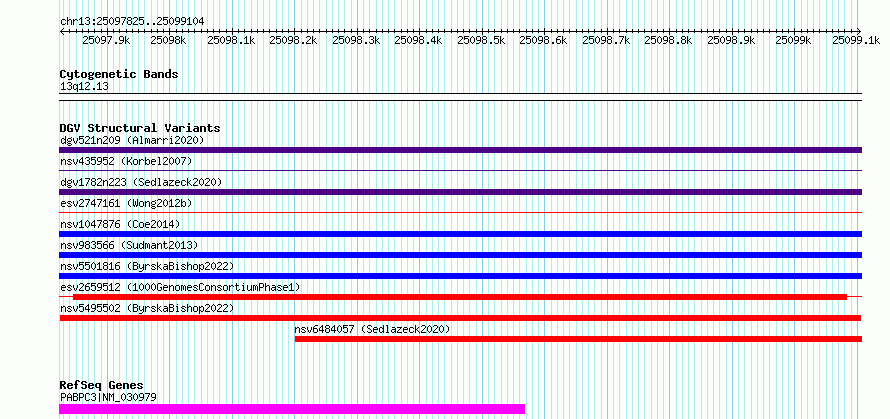Open the nsv983566 (Sudmant2013) label

pos(129,245)
